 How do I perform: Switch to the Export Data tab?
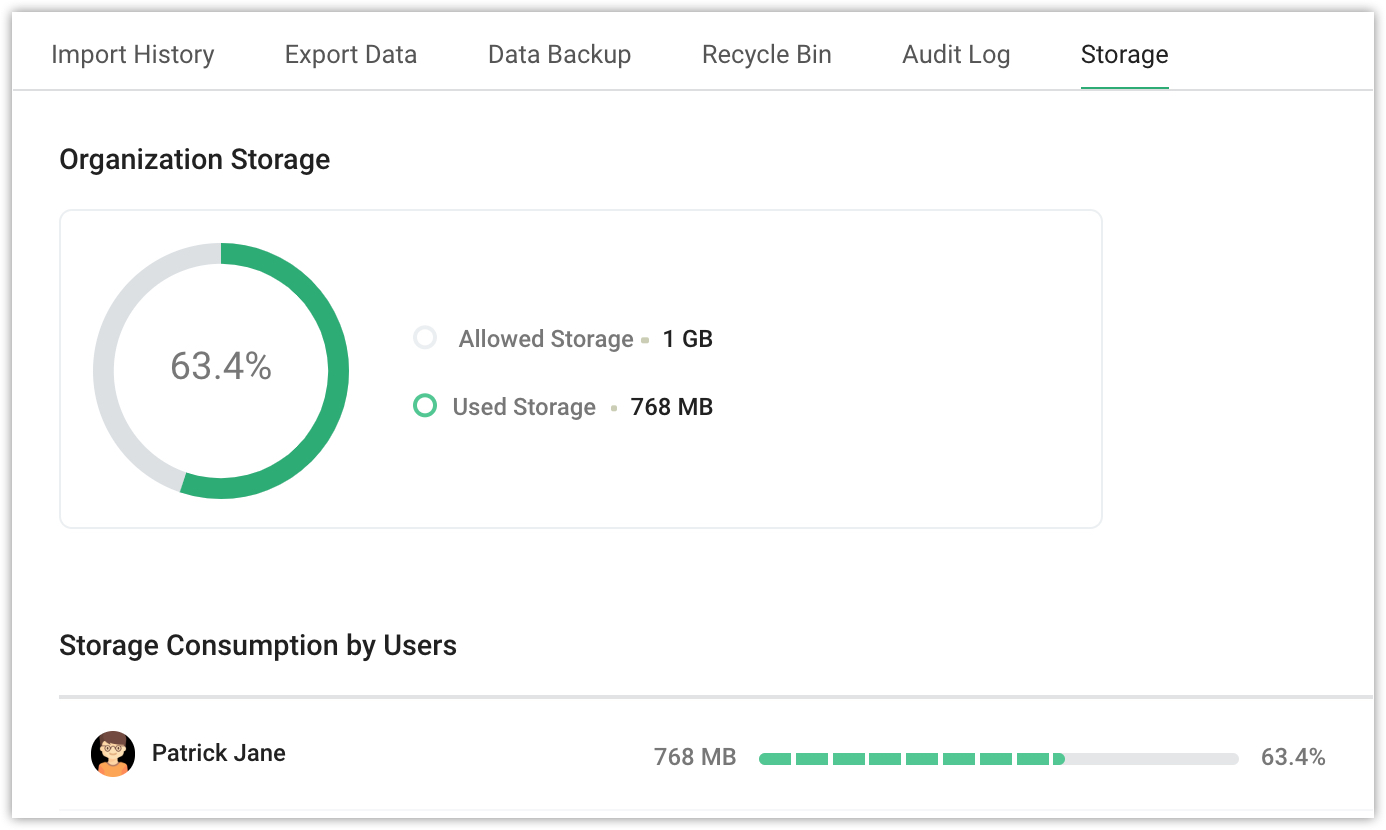(x=350, y=55)
